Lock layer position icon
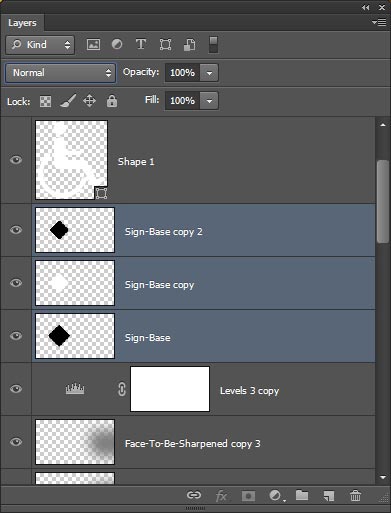391x513 pixels. pyautogui.click(x=89, y=101)
